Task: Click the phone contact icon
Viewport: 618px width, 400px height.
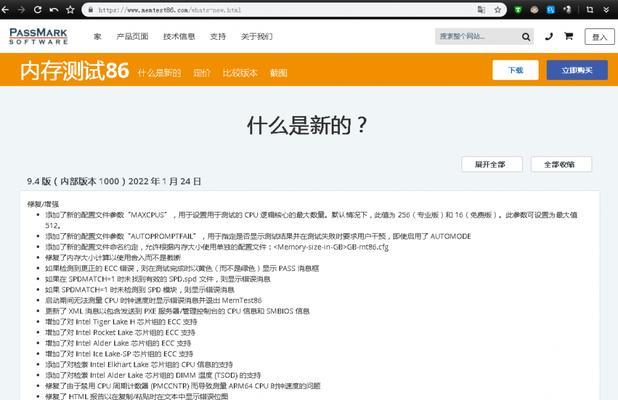Action: pos(549,36)
